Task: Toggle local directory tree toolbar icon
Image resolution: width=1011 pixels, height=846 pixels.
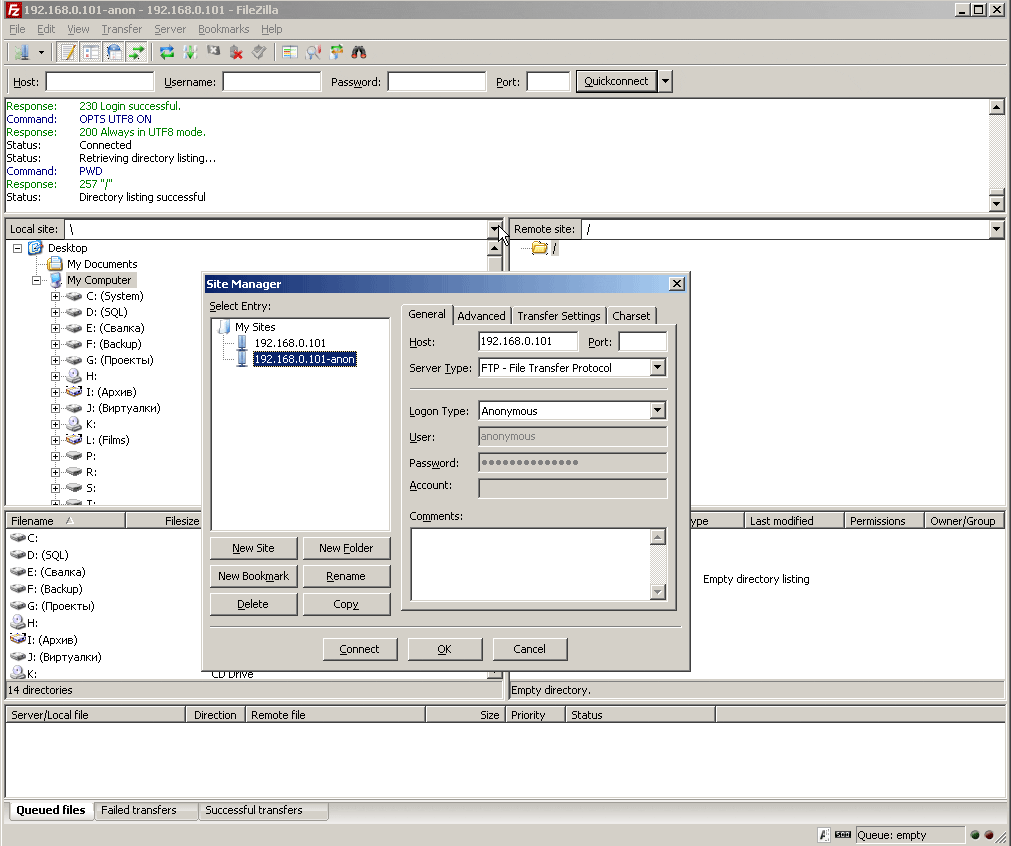Action: pyautogui.click(x=91, y=52)
